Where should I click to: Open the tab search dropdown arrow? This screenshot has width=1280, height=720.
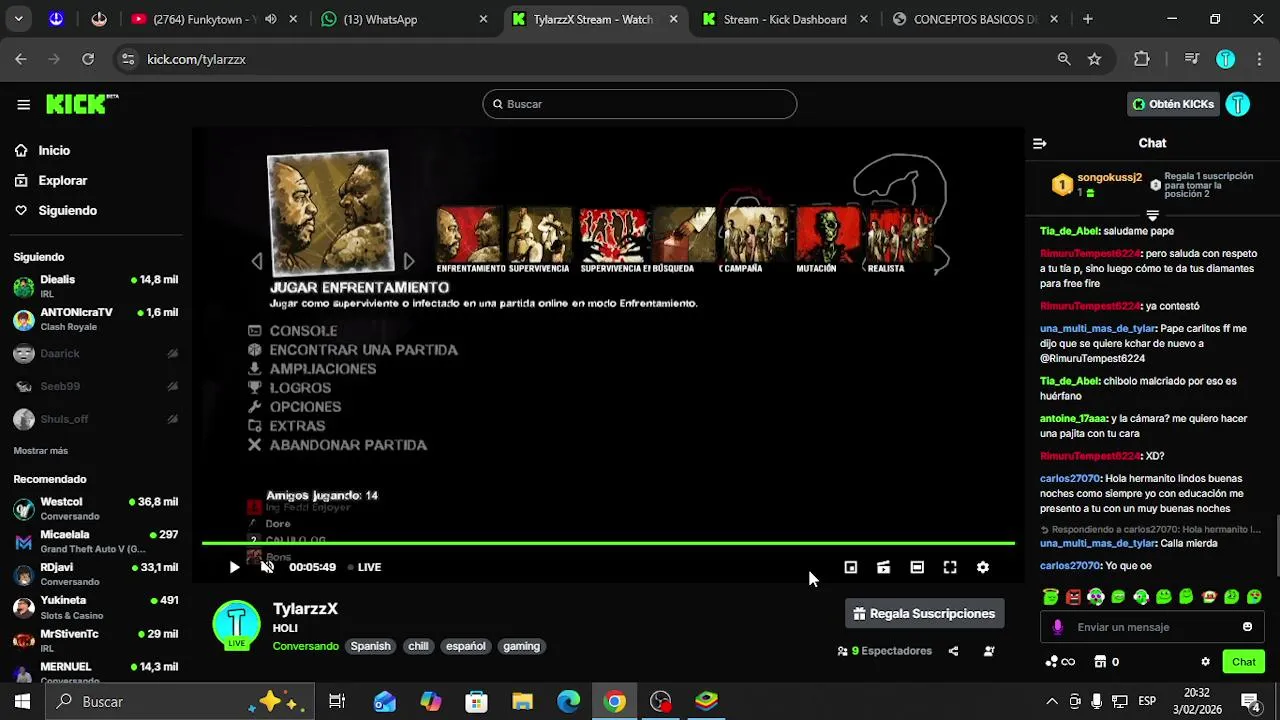[x=18, y=19]
